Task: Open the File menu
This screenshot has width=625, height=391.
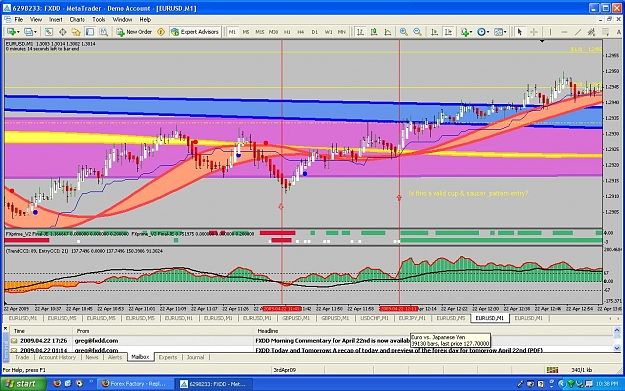Action: coord(19,19)
